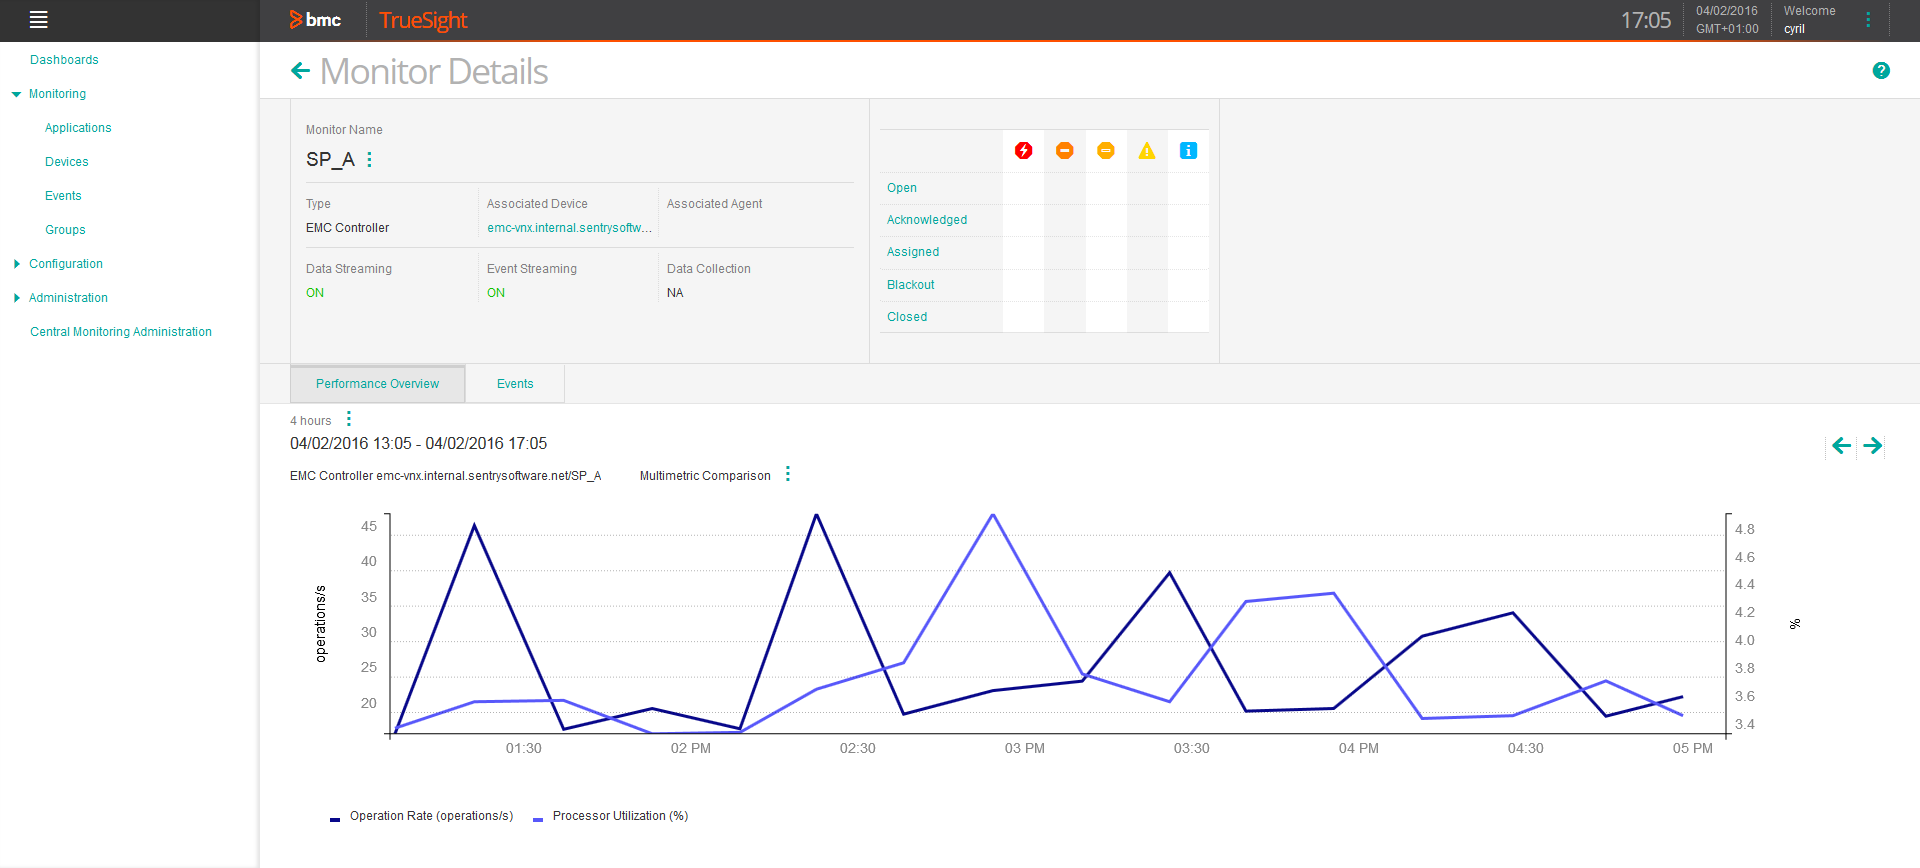Expand the Administration section
This screenshot has height=868, width=1920.
(16, 298)
